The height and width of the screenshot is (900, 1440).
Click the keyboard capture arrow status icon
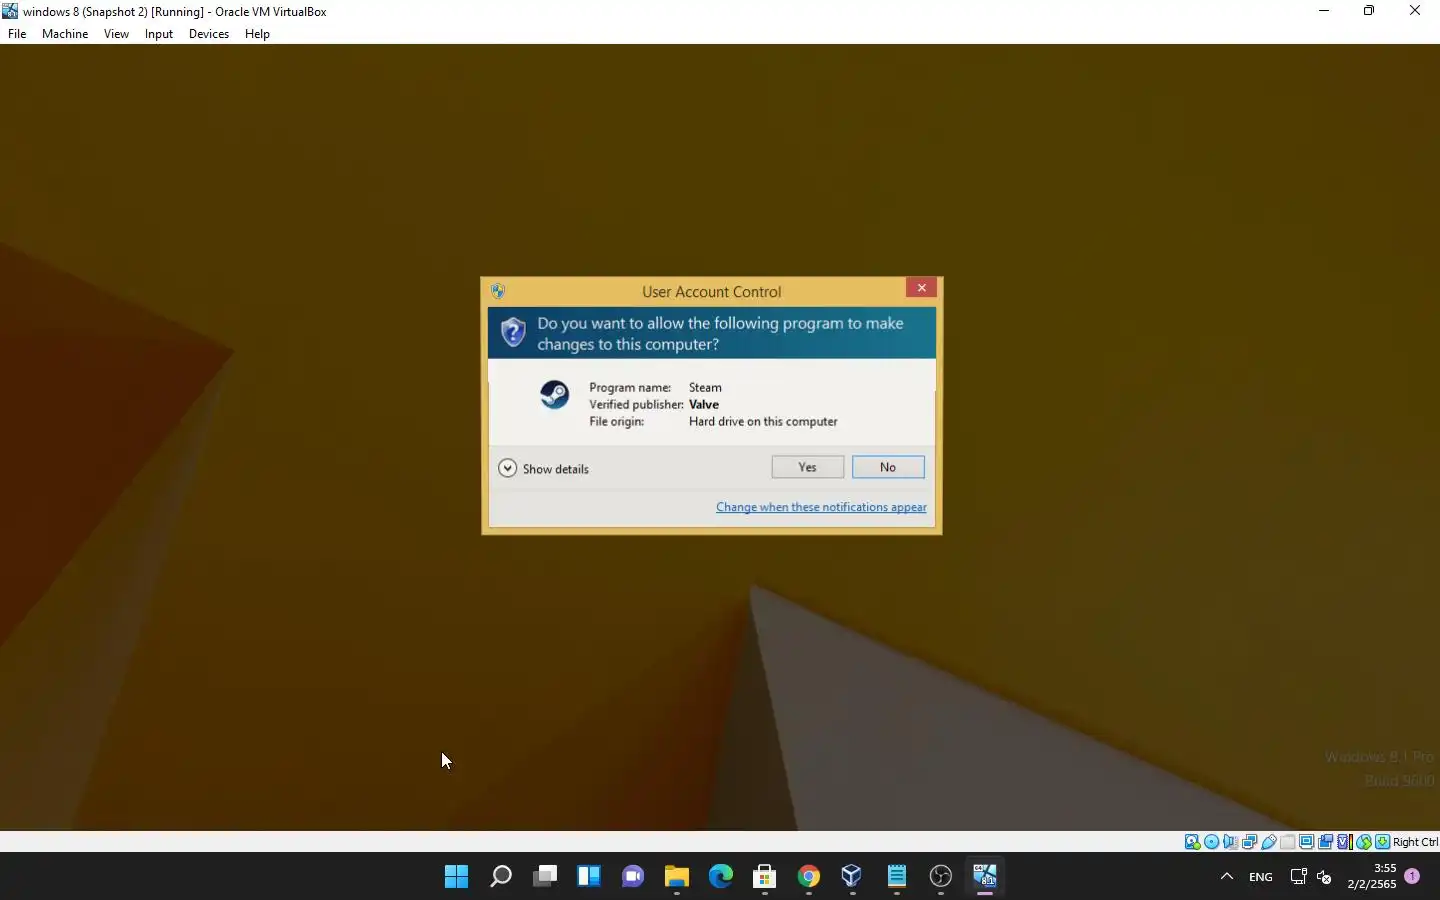(x=1382, y=842)
